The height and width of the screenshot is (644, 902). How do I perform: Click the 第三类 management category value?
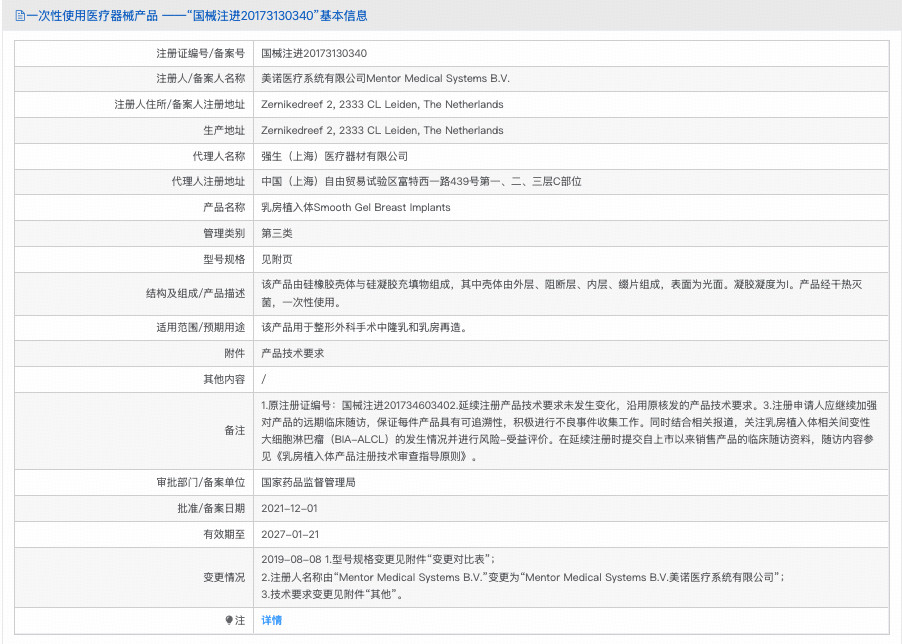[277, 234]
